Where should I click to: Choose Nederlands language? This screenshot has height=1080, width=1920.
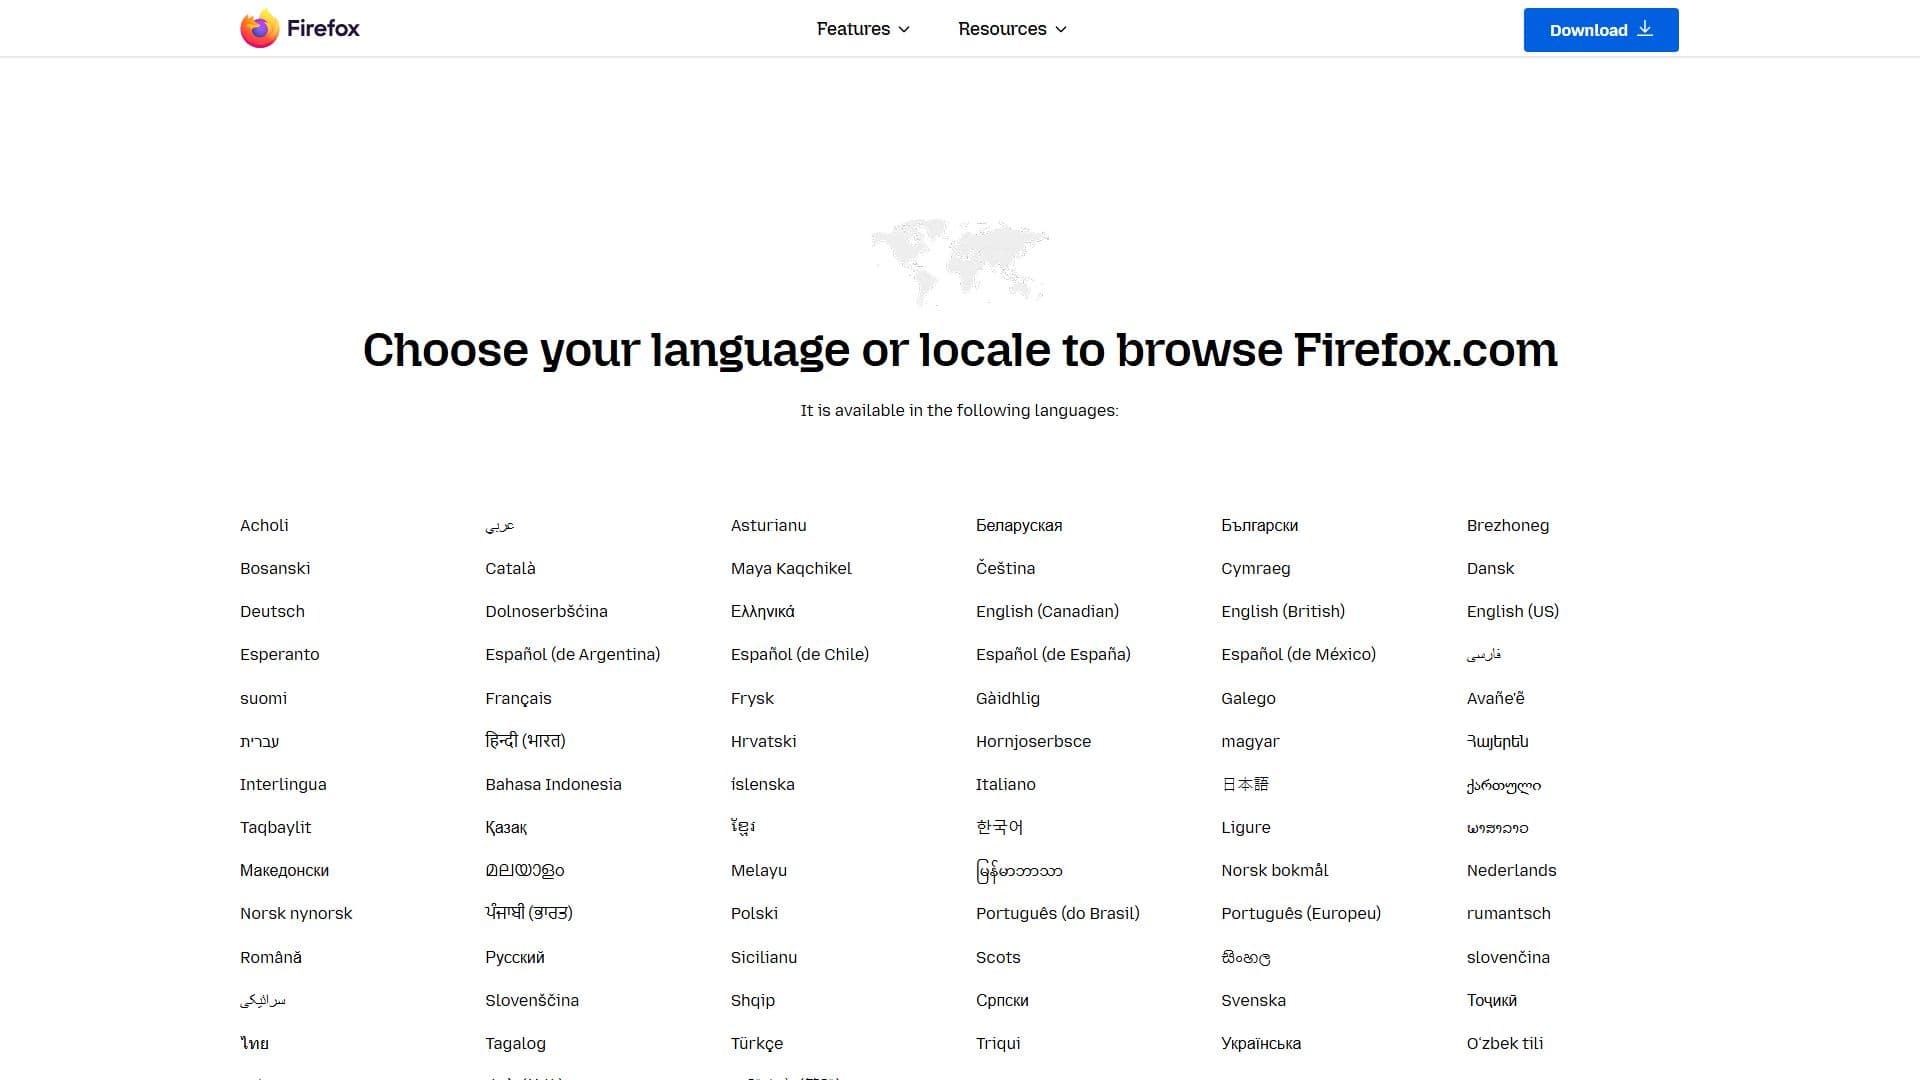point(1511,870)
